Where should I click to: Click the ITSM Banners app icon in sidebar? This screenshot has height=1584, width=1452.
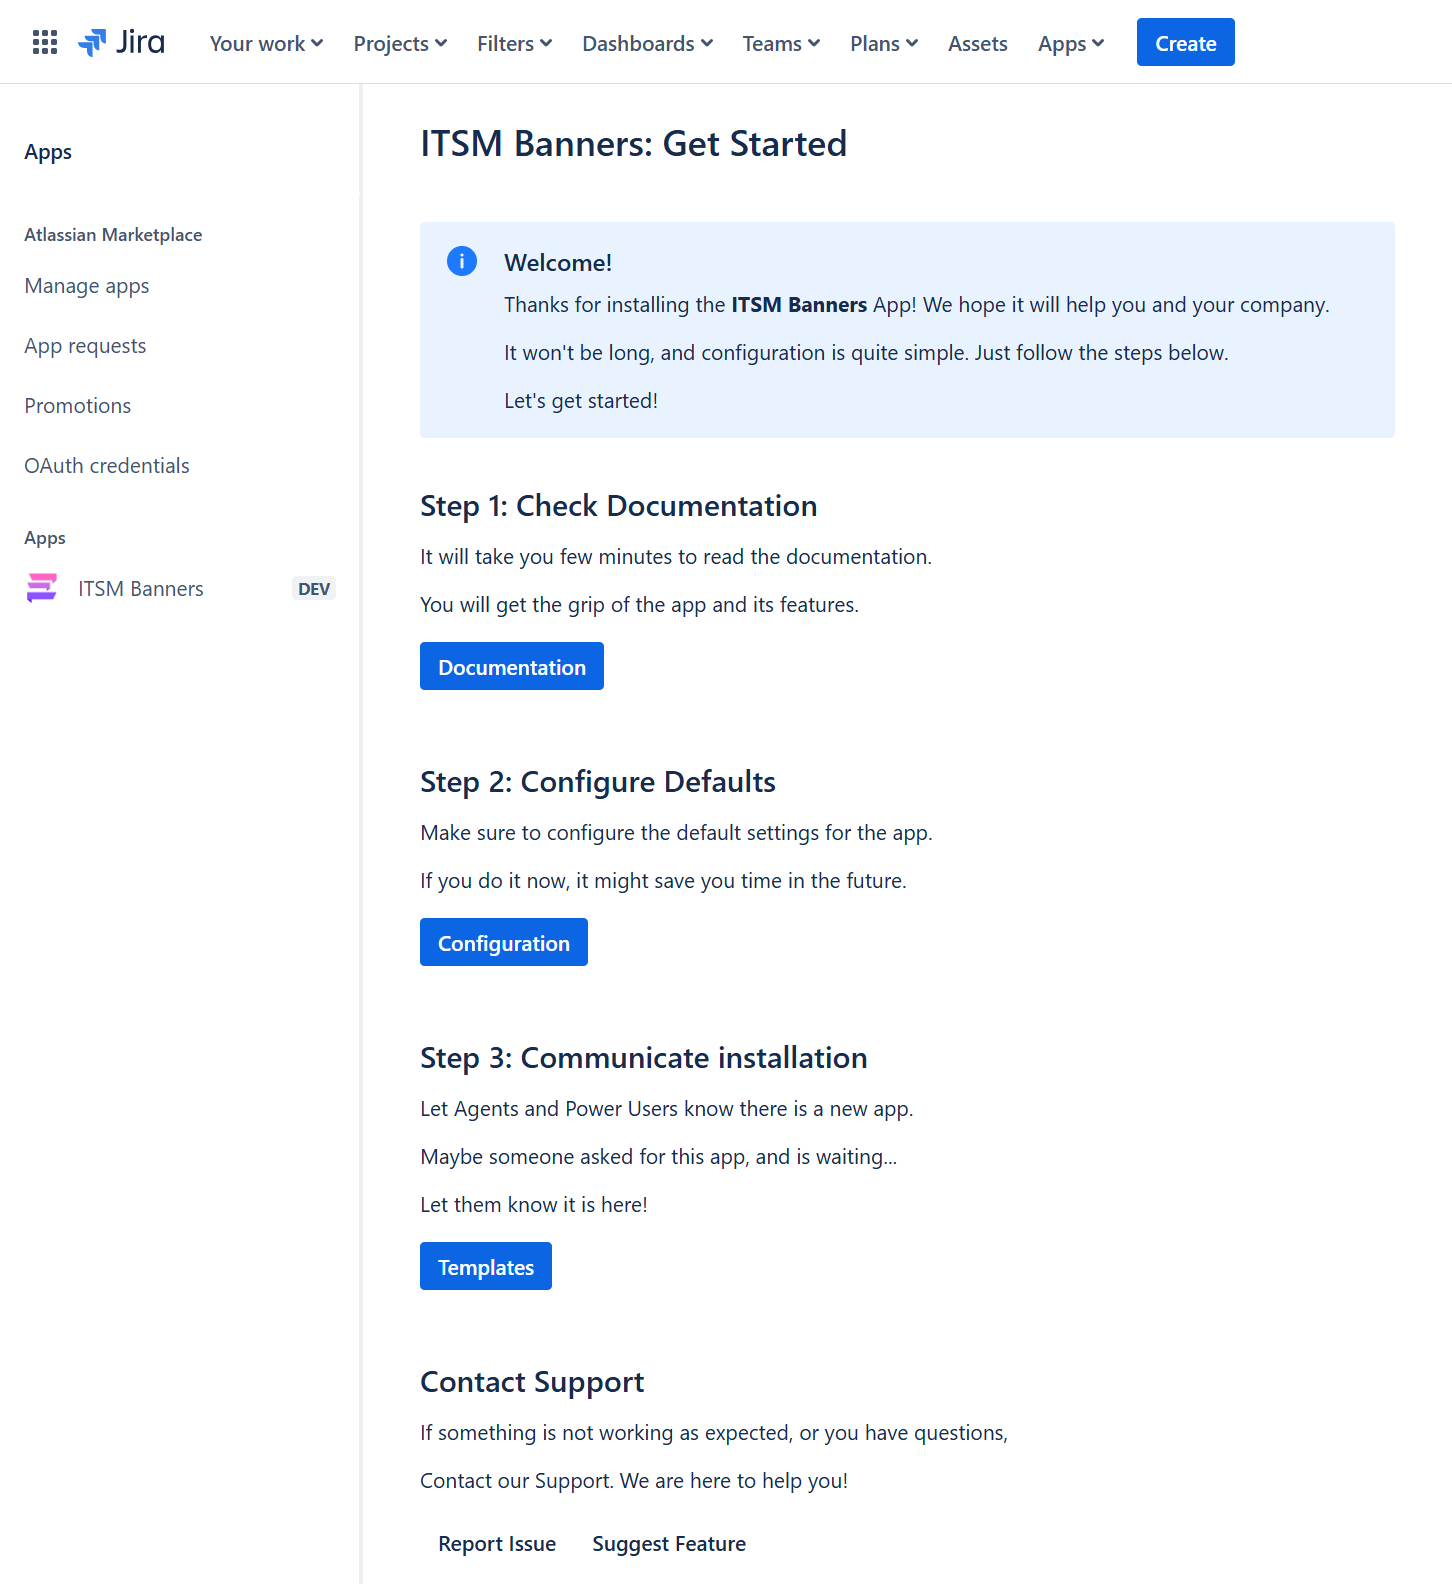click(42, 588)
